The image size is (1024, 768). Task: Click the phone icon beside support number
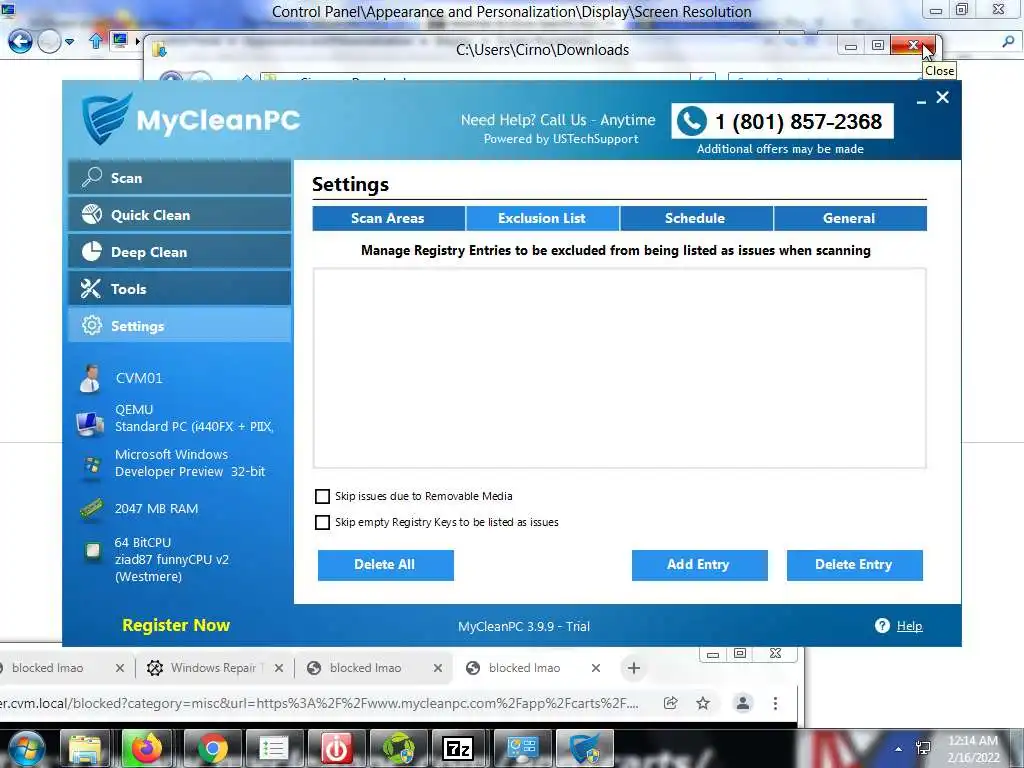pyautogui.click(x=692, y=121)
